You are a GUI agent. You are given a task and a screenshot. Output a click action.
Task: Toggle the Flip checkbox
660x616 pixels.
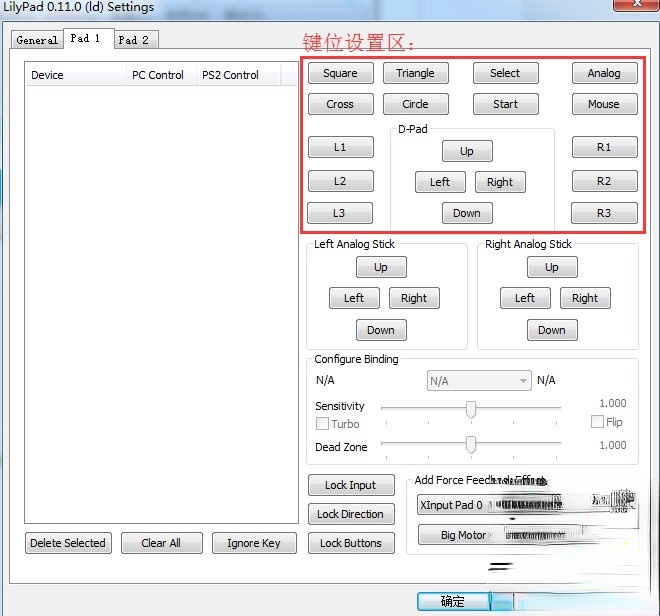pyautogui.click(x=597, y=421)
